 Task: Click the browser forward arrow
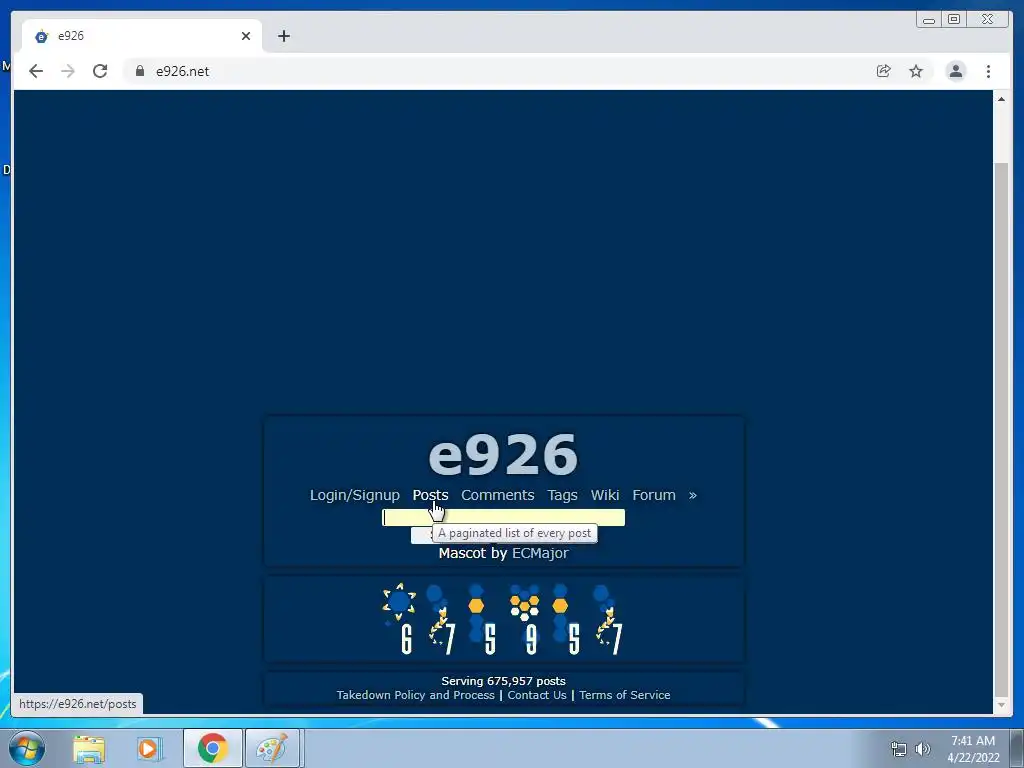coord(68,71)
